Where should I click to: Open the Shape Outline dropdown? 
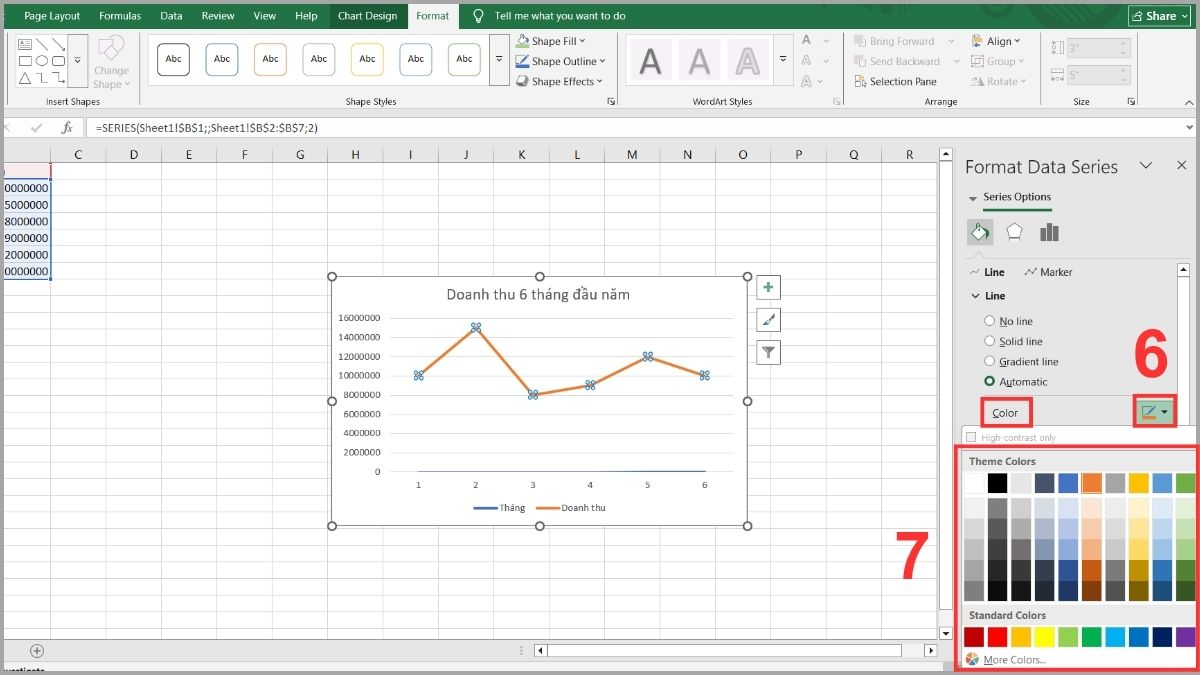(x=560, y=61)
